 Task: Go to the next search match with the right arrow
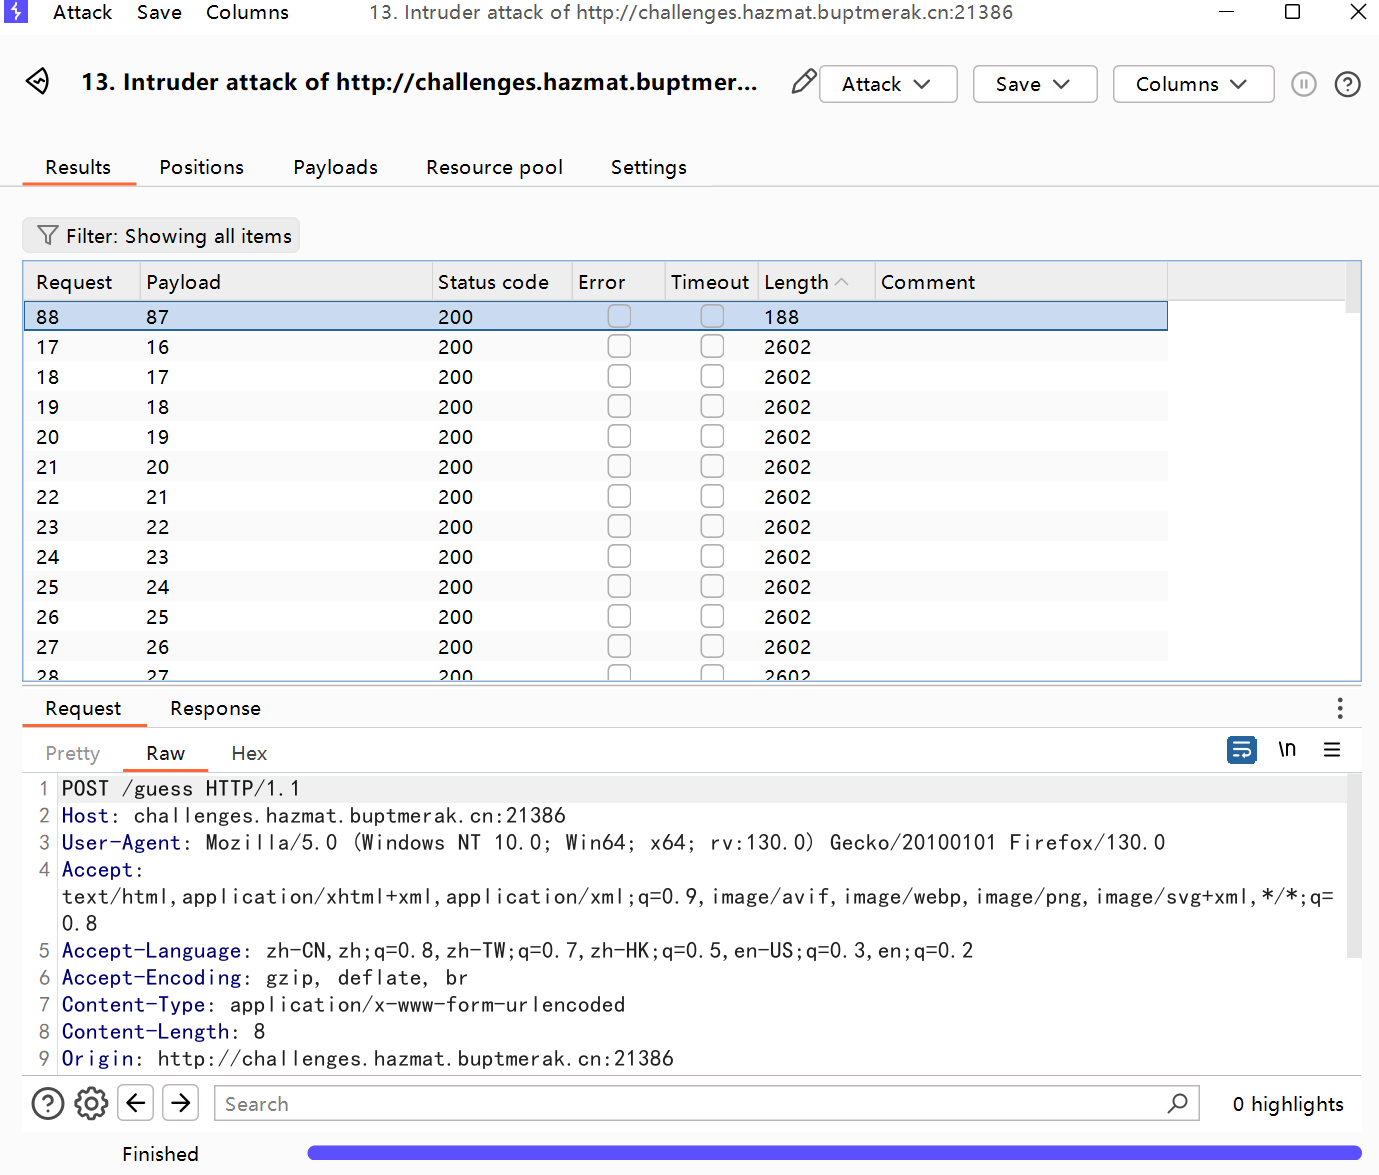181,1103
